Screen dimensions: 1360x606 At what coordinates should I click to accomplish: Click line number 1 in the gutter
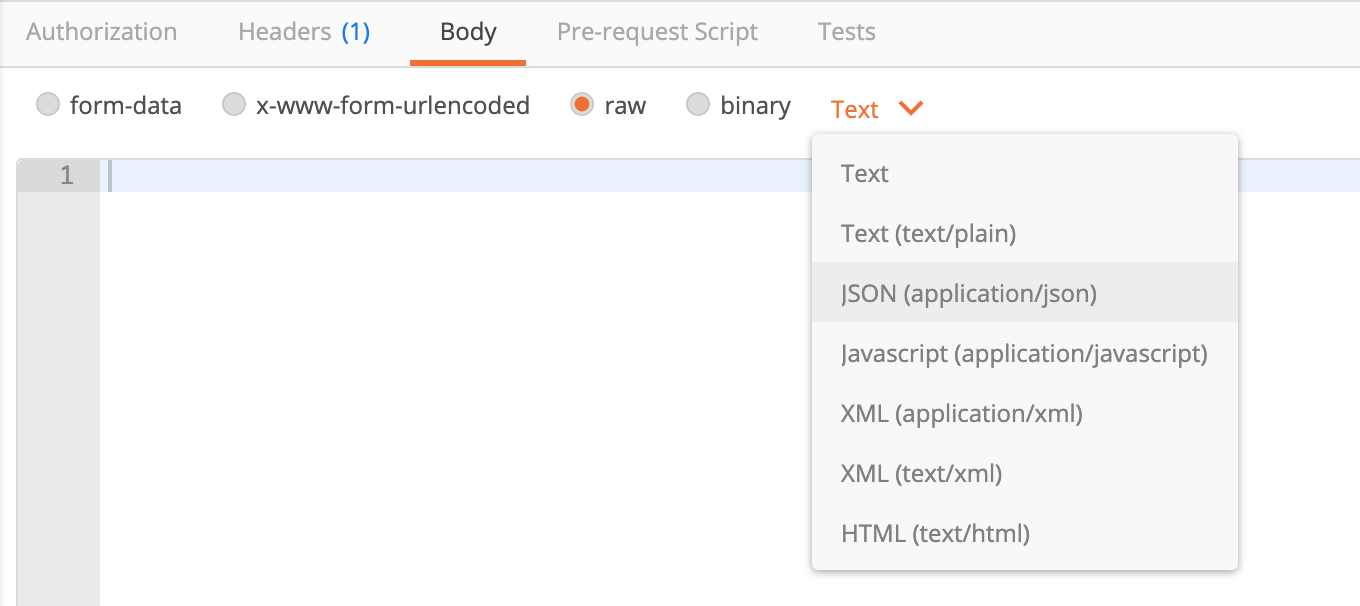pos(66,176)
